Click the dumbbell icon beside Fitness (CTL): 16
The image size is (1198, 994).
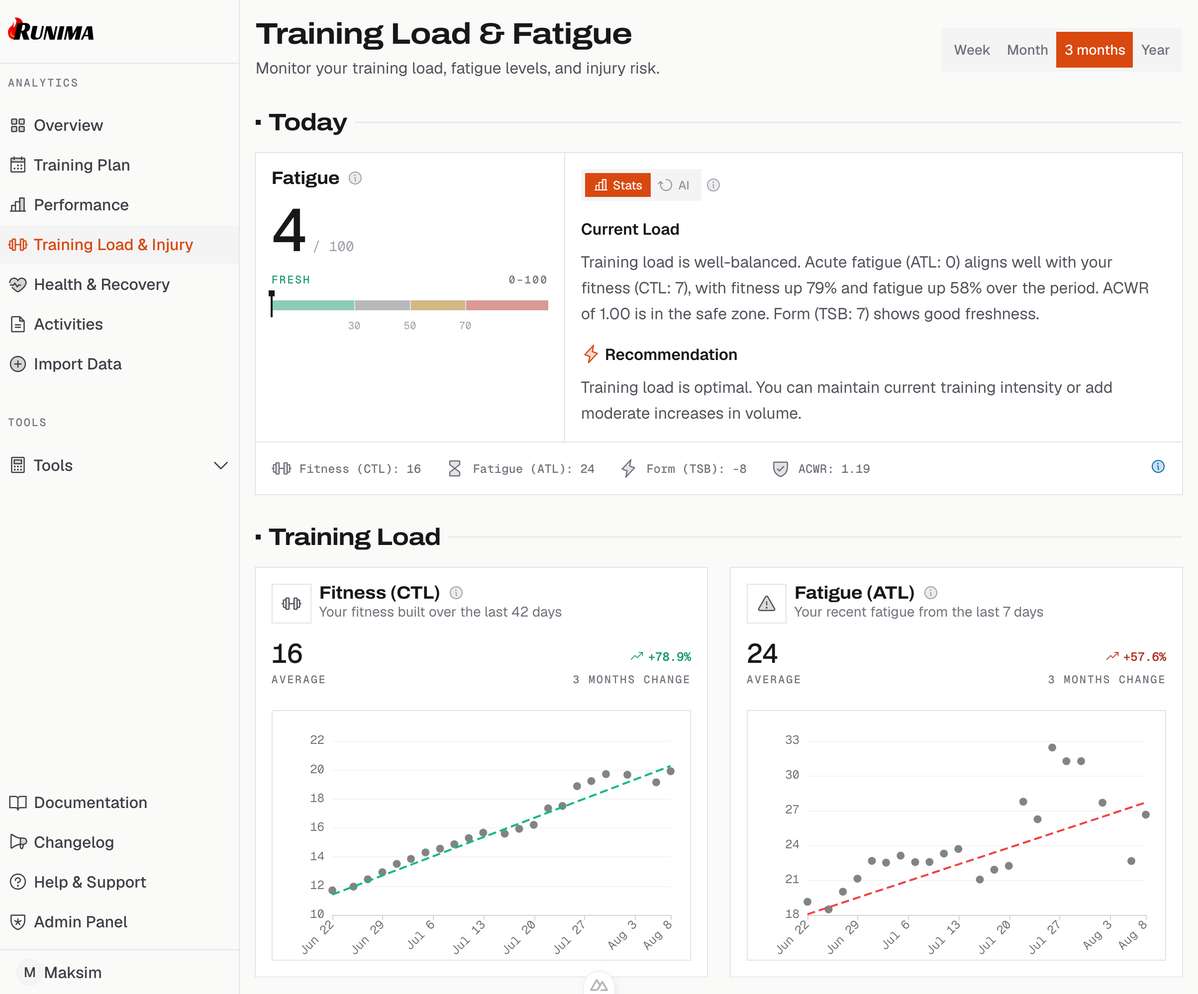[x=281, y=468]
